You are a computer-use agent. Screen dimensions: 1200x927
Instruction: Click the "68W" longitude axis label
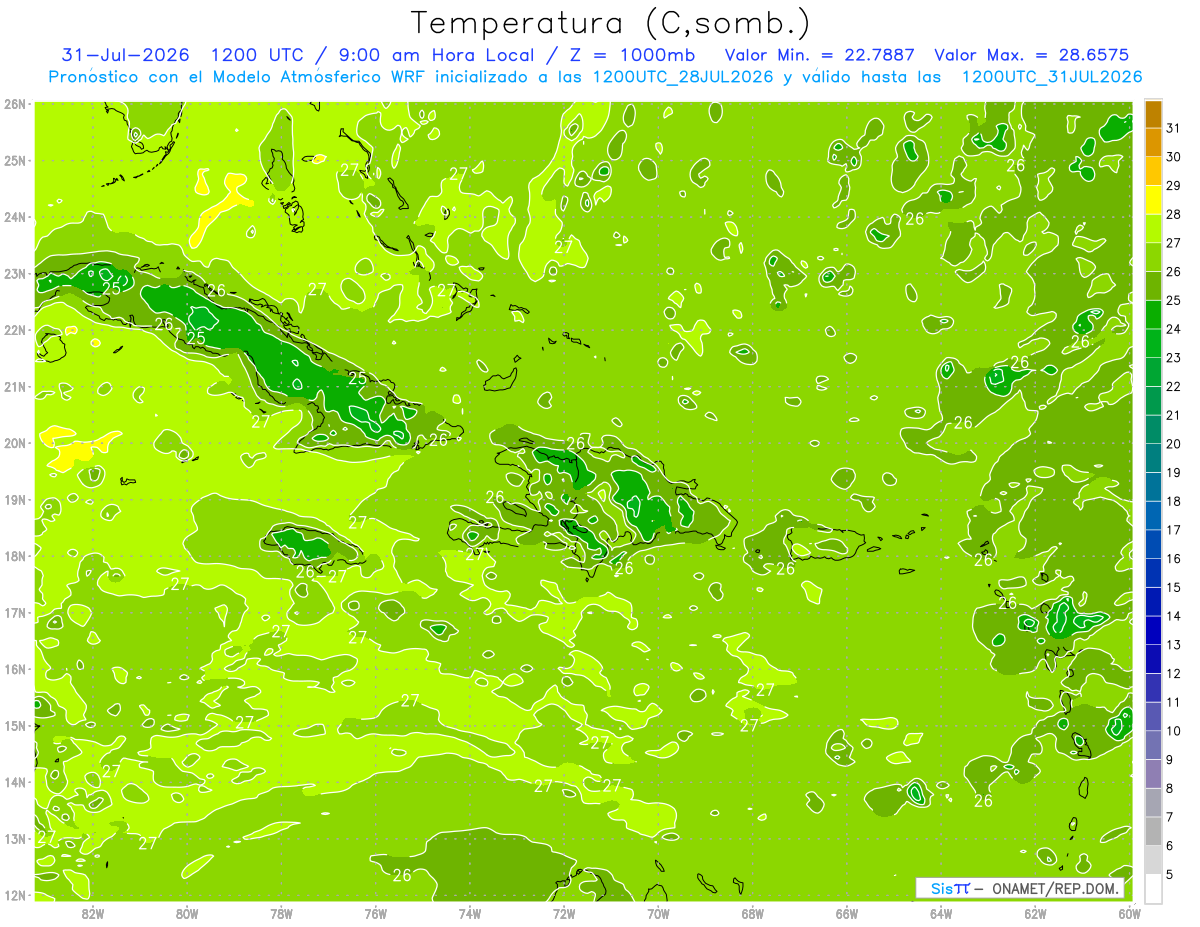coord(753,913)
